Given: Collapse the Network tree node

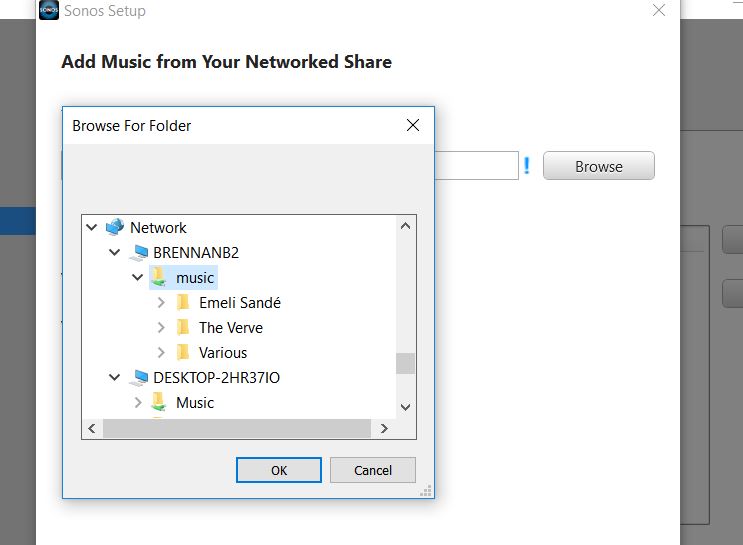Looking at the screenshot, I should [92, 227].
